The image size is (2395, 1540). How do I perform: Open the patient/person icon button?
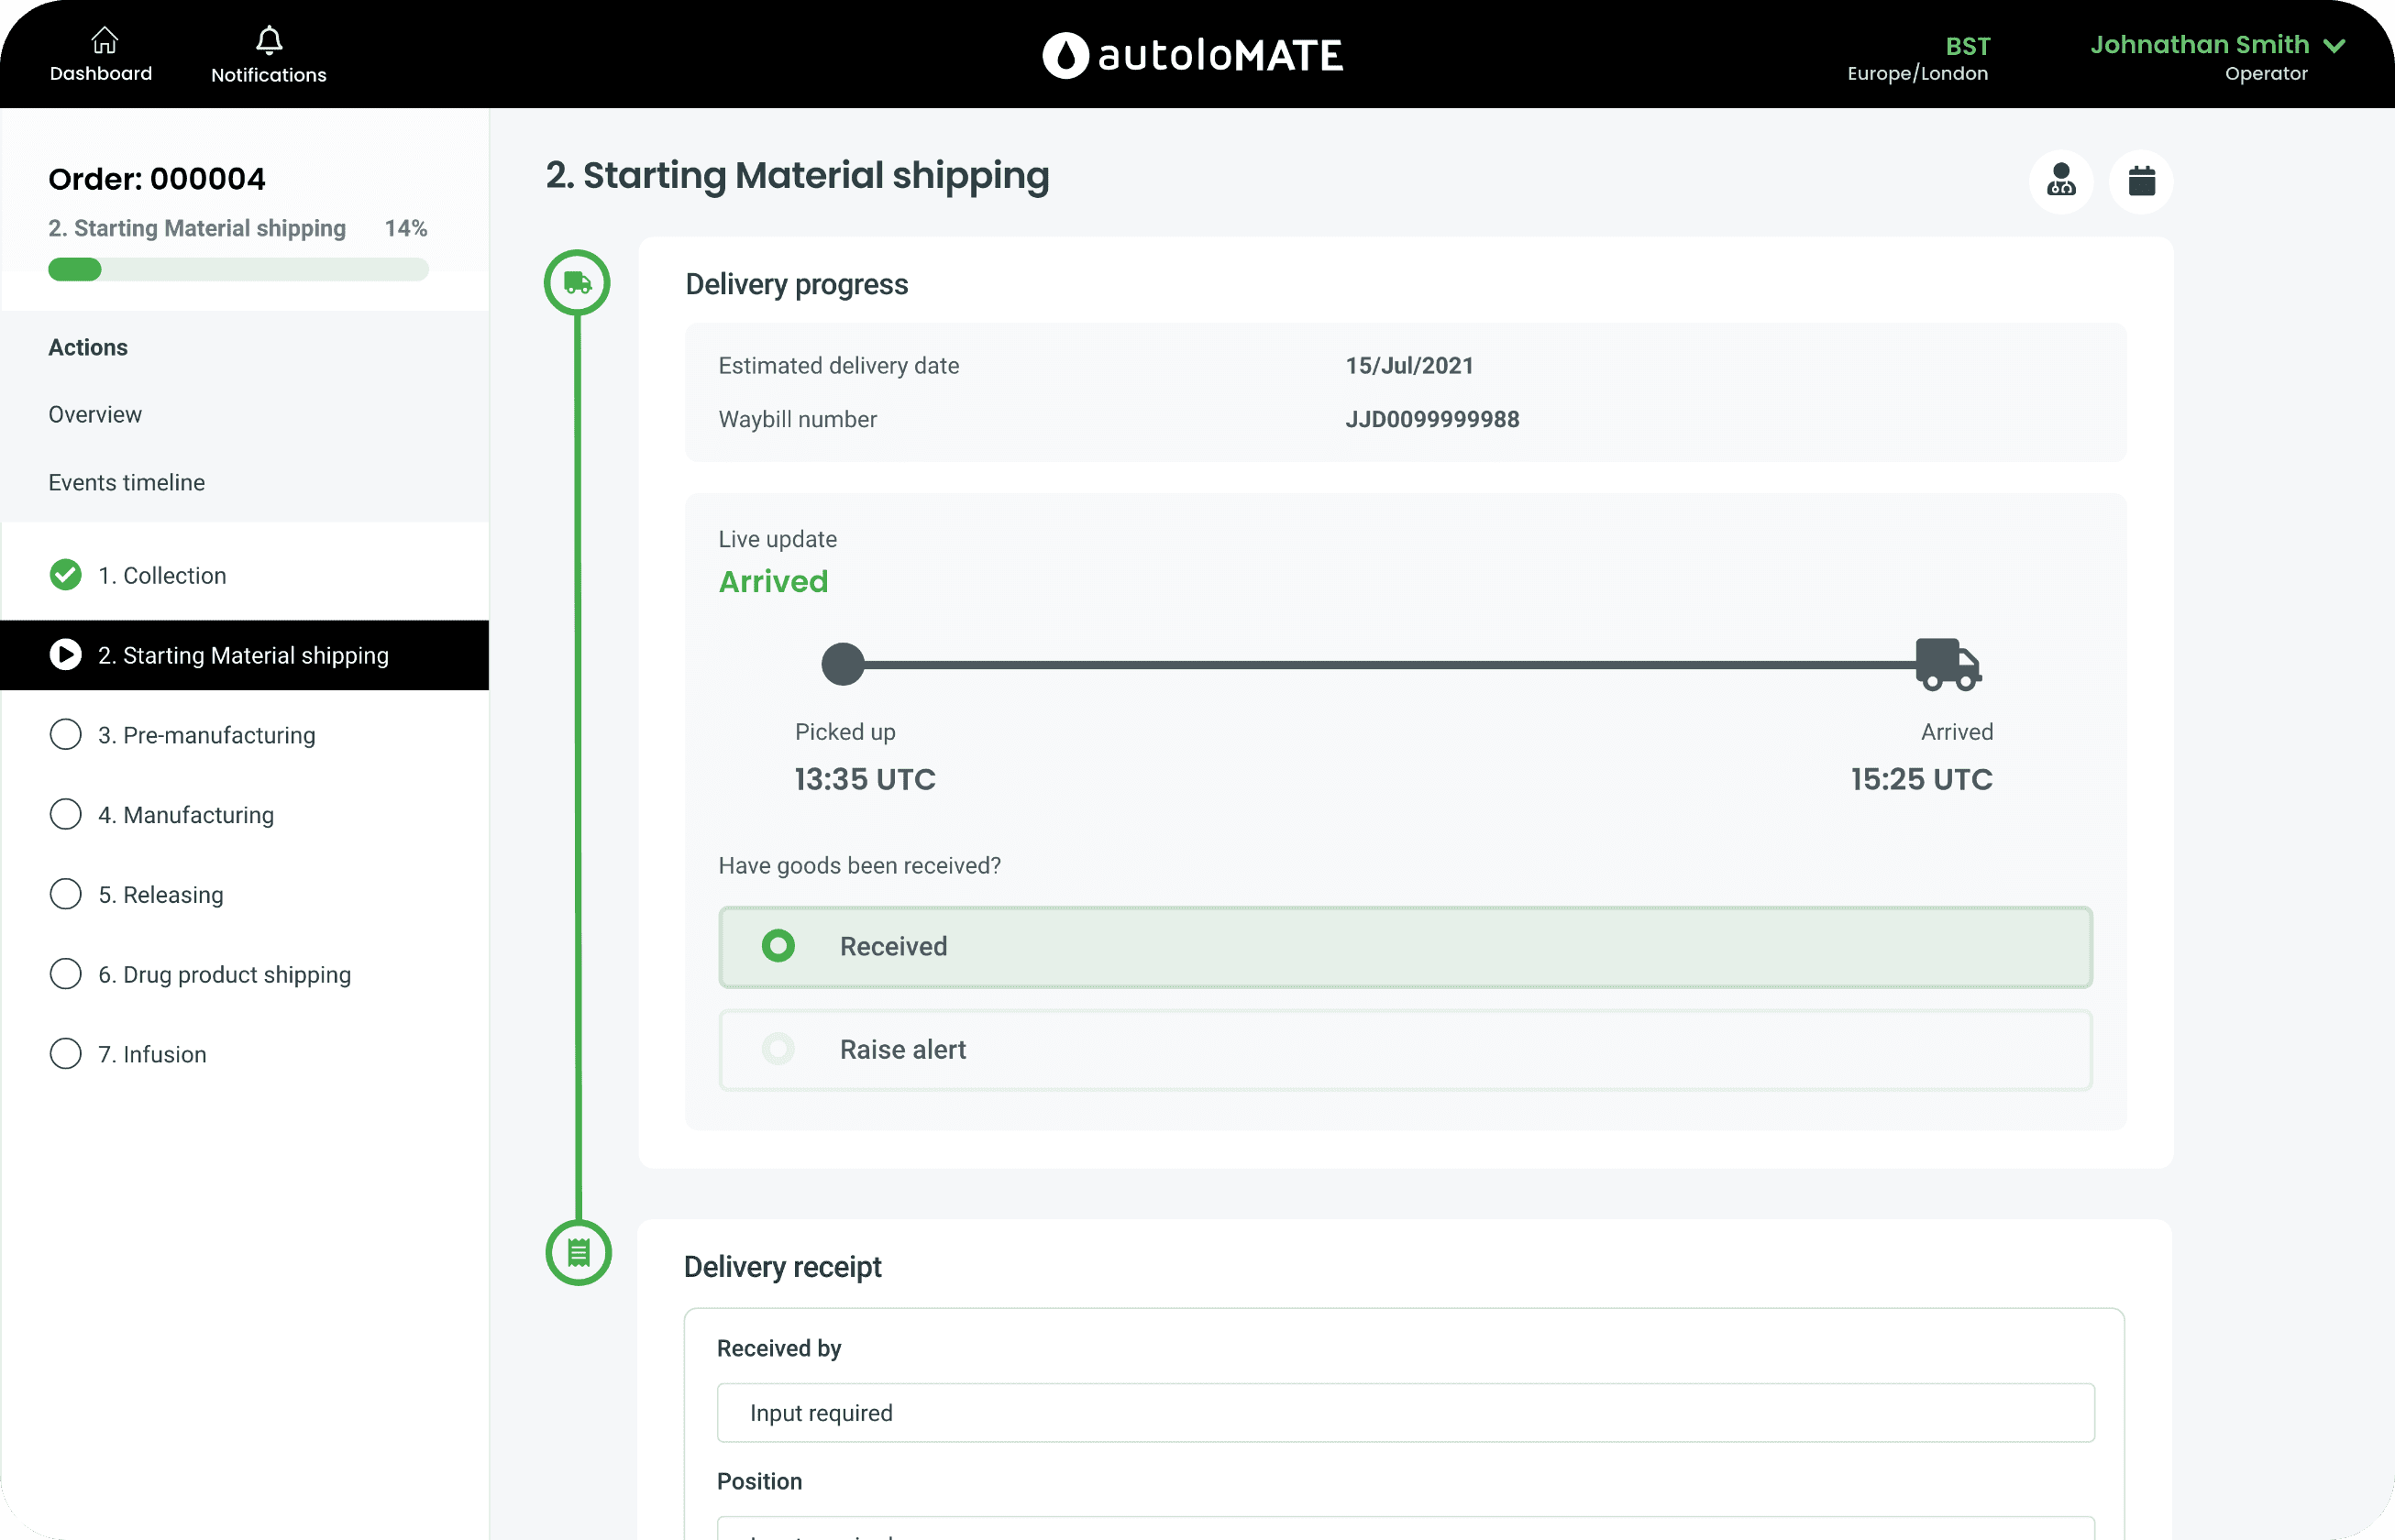pyautogui.click(x=2060, y=181)
